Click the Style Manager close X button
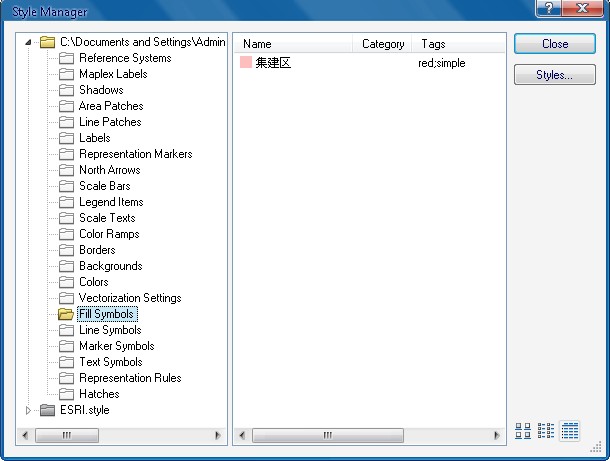This screenshot has height=461, width=610. 582,8
